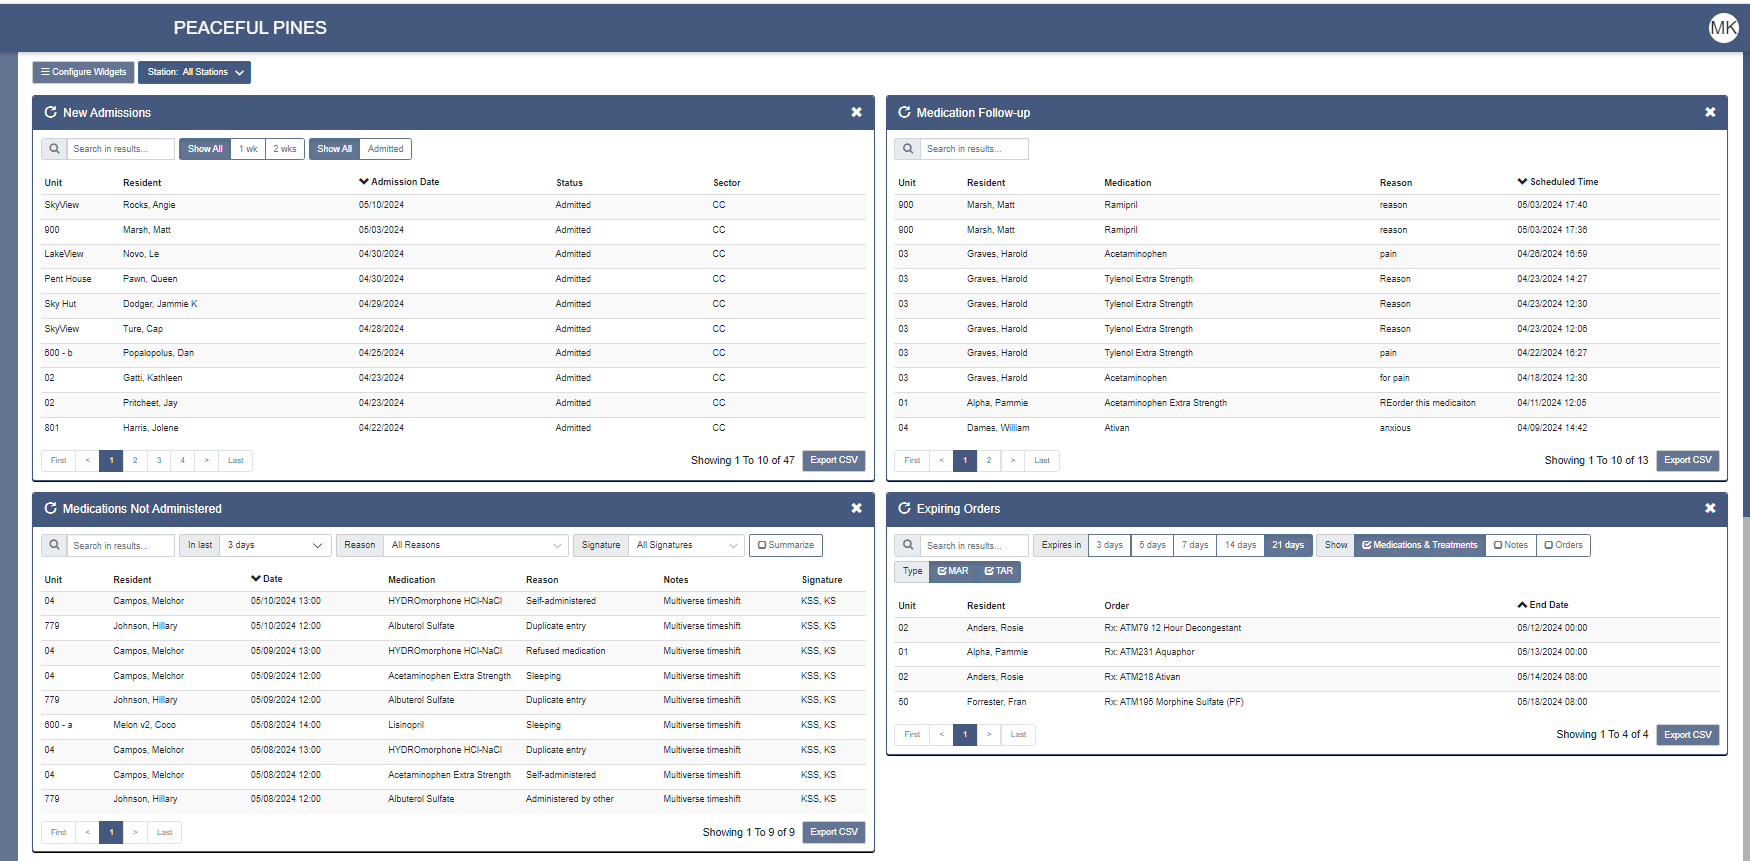Toggle the TAR type checkbox
This screenshot has height=861, width=1750.
pyautogui.click(x=998, y=571)
